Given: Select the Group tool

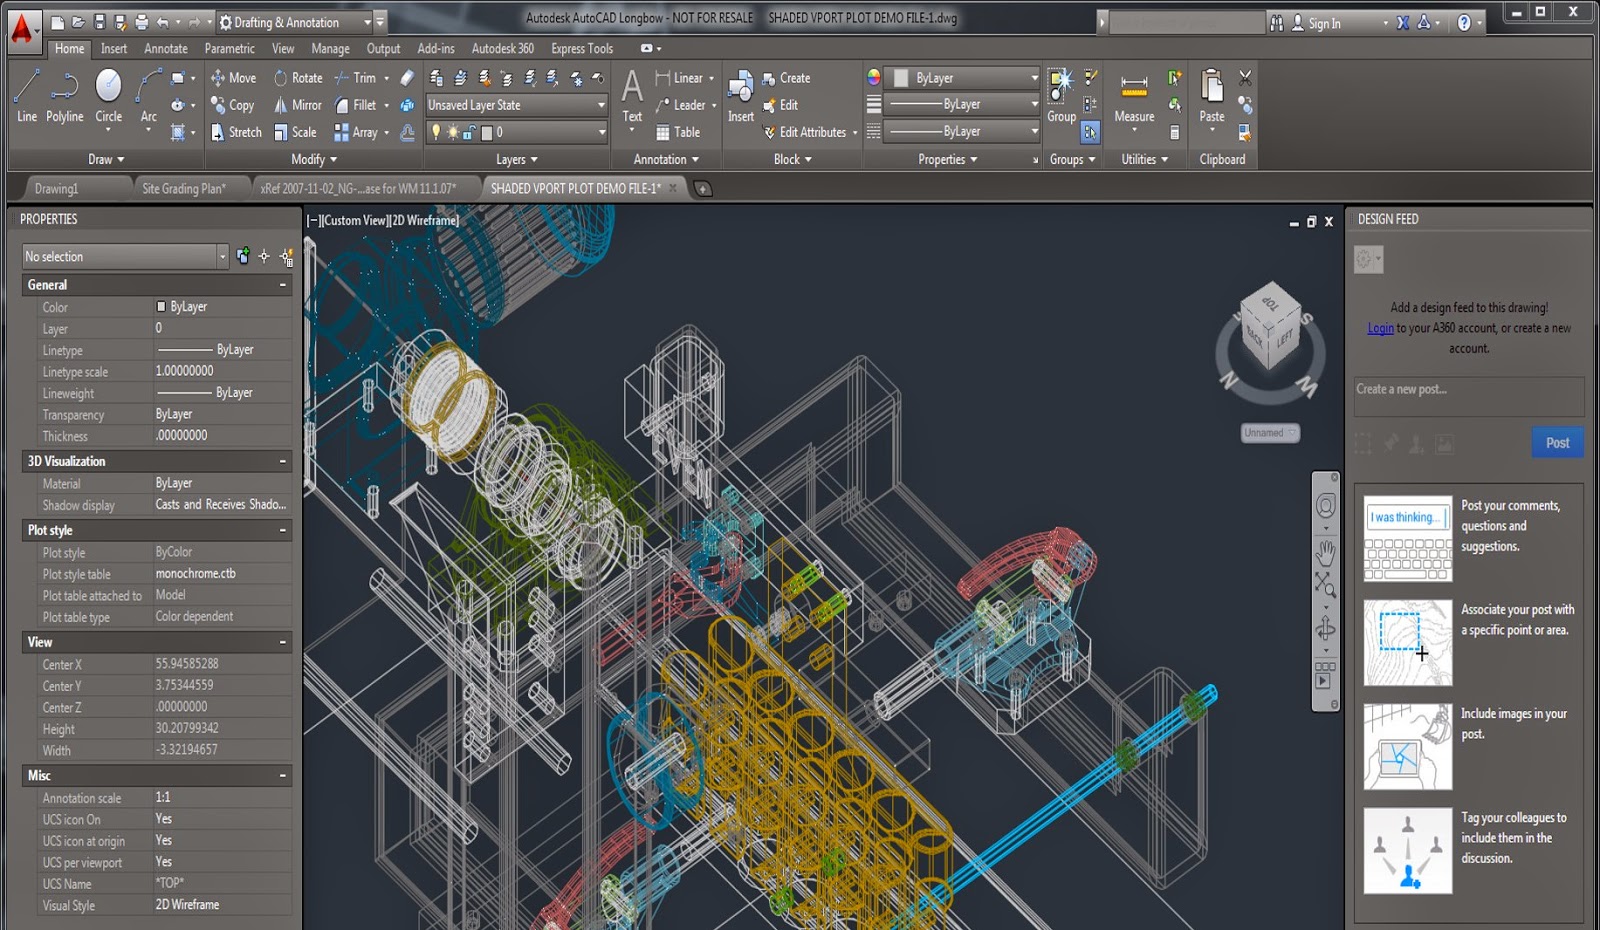Looking at the screenshot, I should coord(1061,96).
